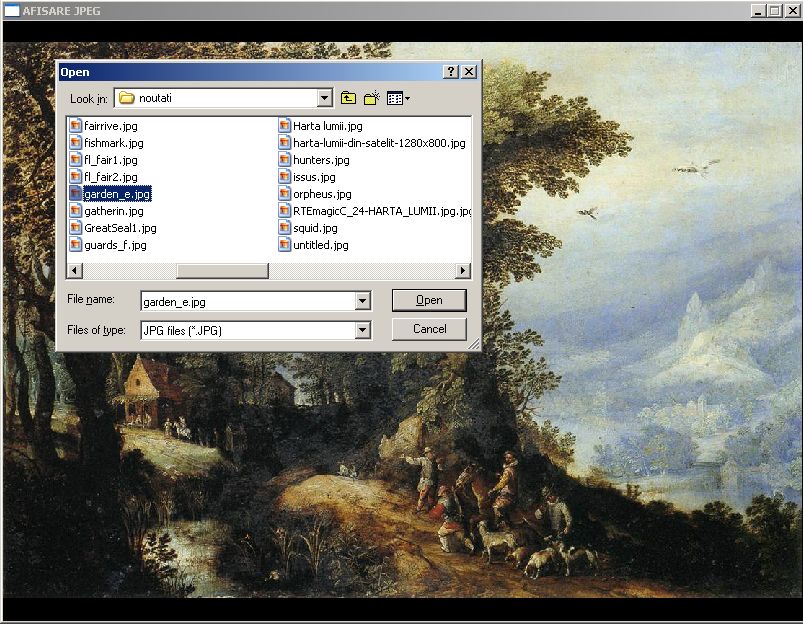Click icon of RTEmagicC_24-HARTA_LUMII.jpg.jpg
Image resolution: width=803 pixels, height=624 pixels.
(x=285, y=211)
